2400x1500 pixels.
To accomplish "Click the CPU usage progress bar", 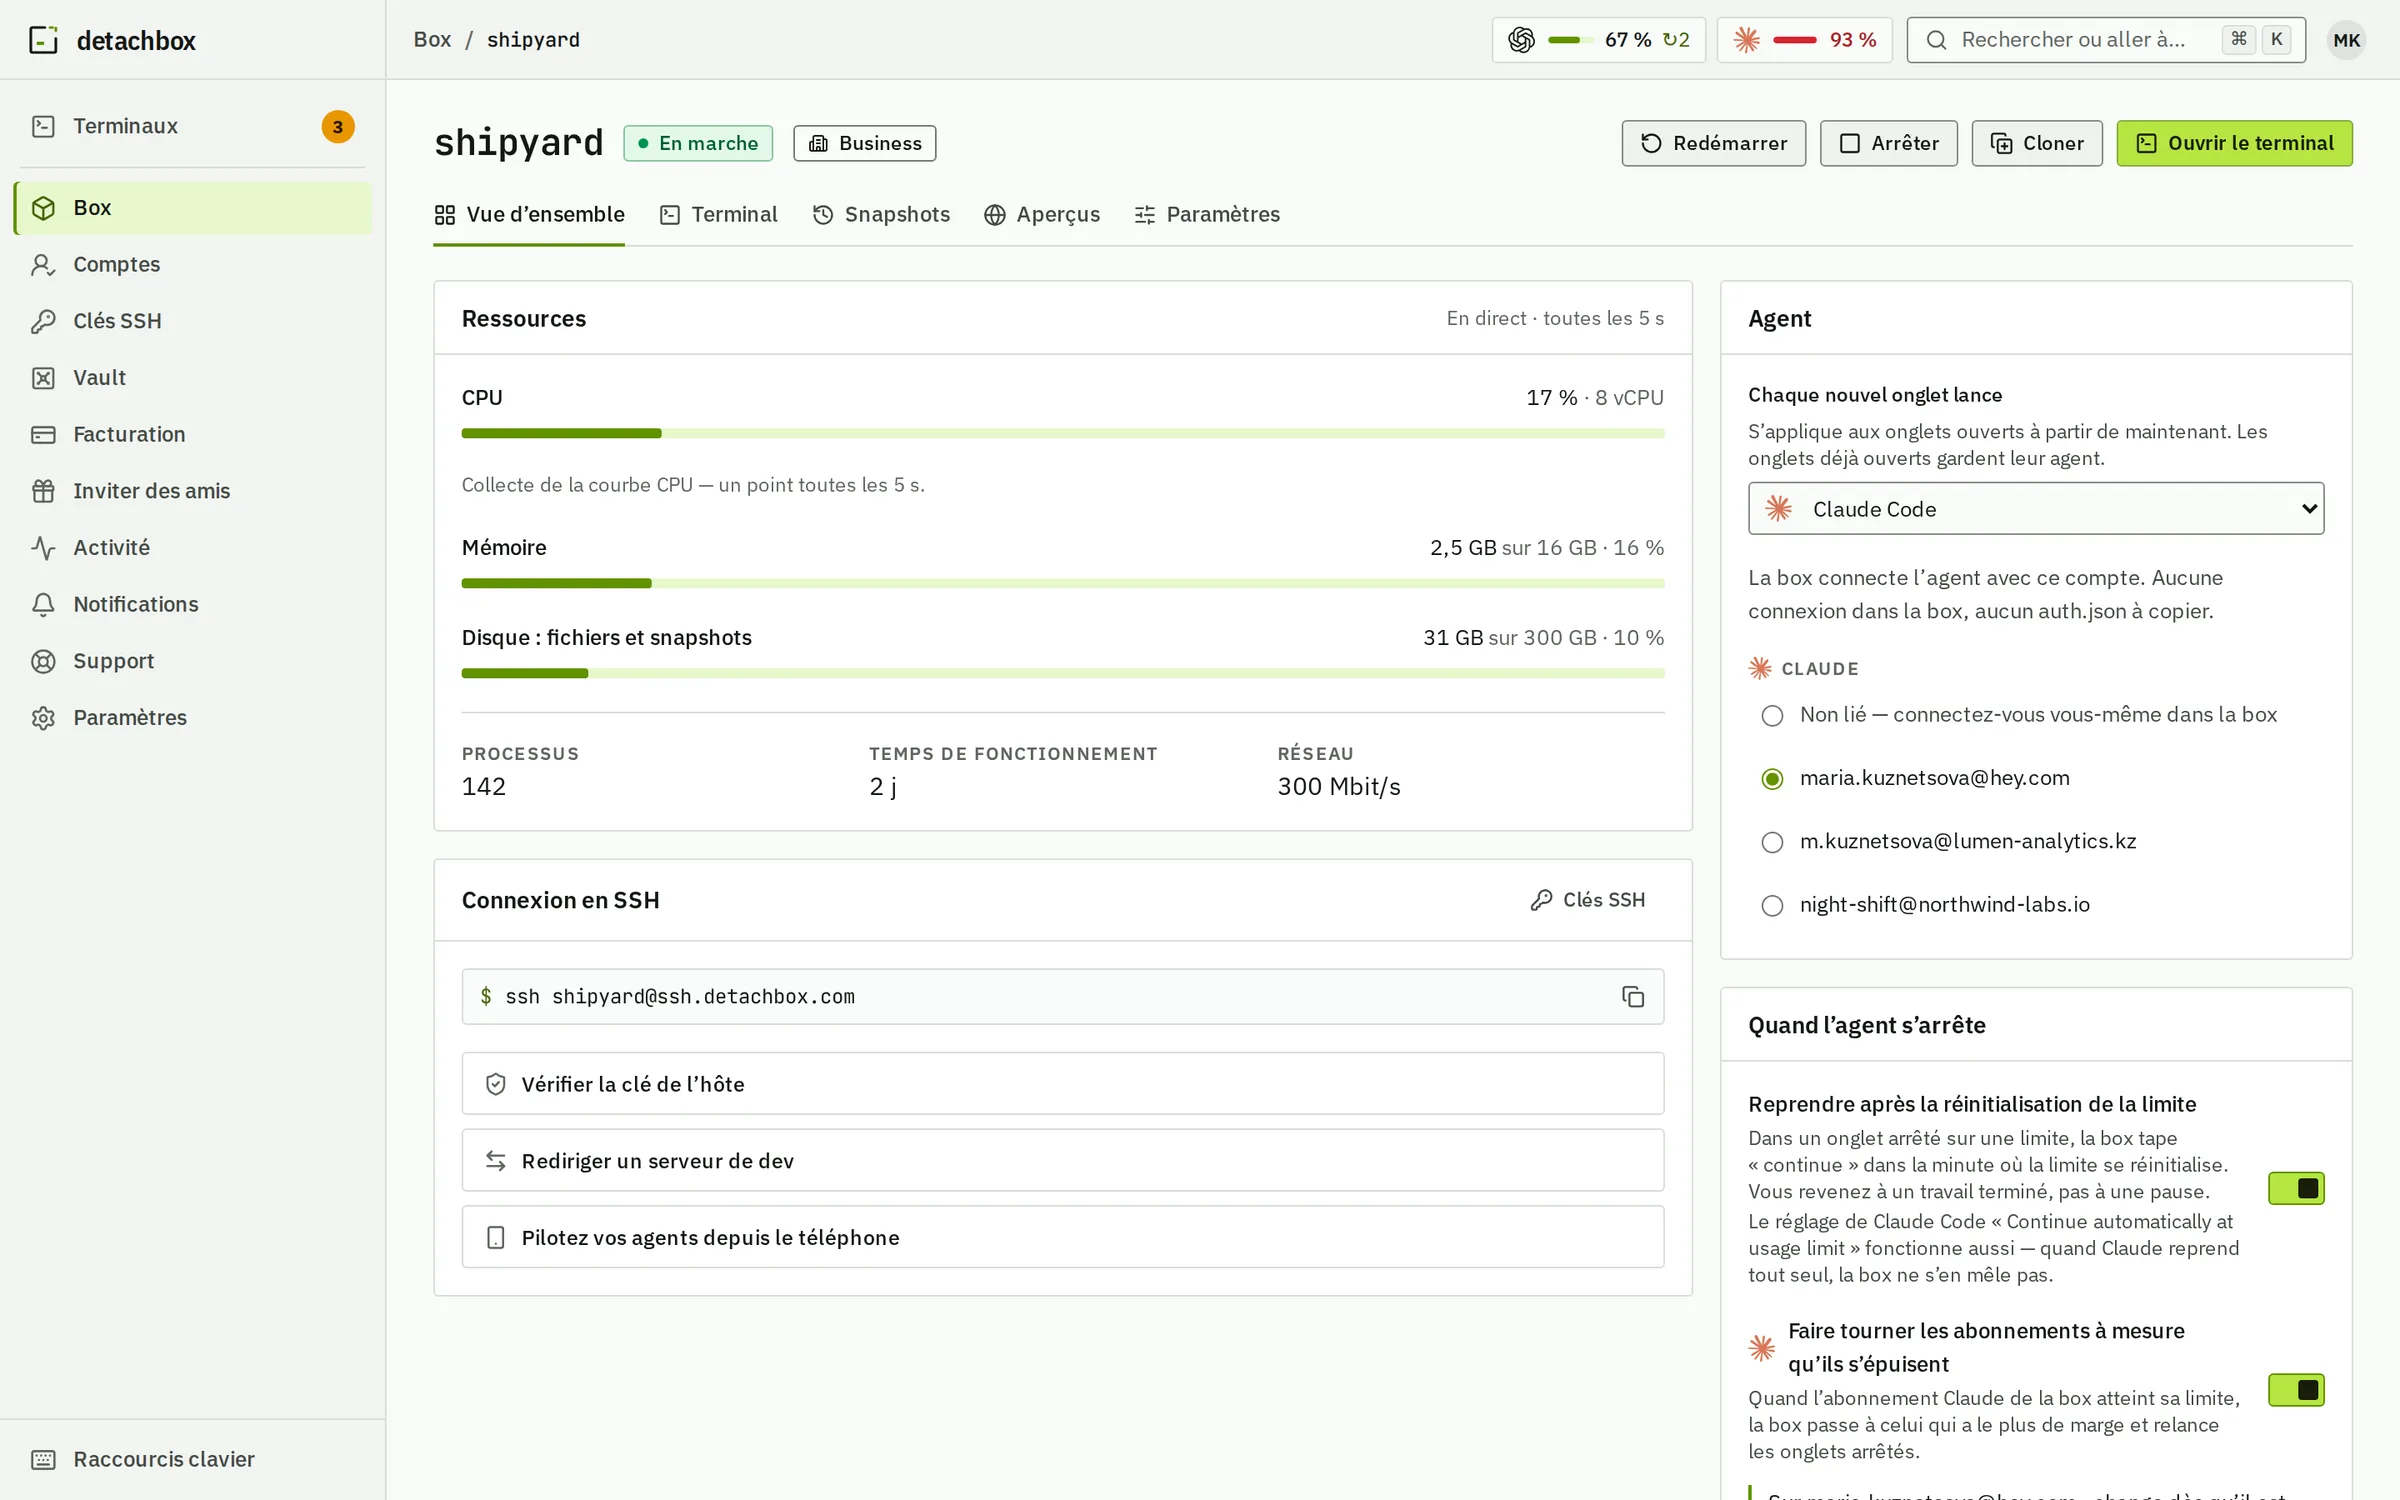I will [1062, 433].
